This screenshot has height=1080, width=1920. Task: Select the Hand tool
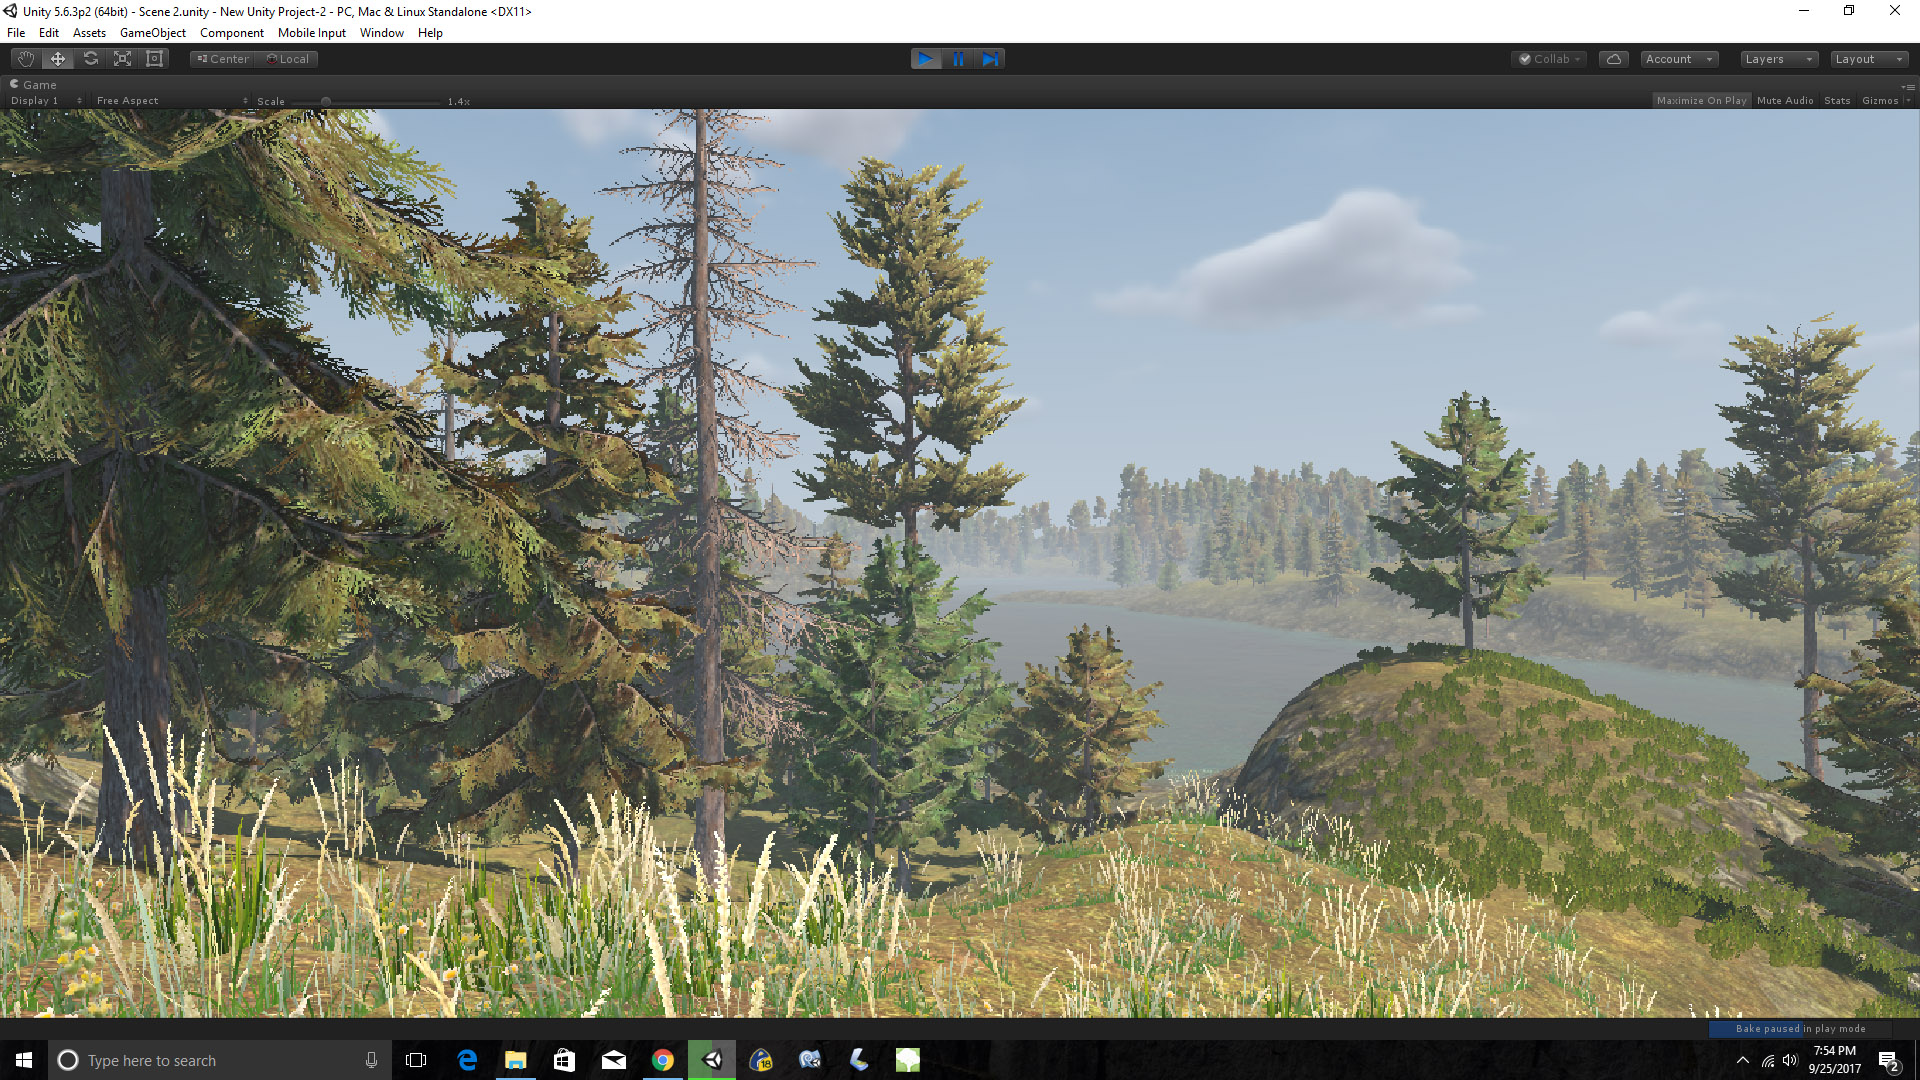(26, 59)
